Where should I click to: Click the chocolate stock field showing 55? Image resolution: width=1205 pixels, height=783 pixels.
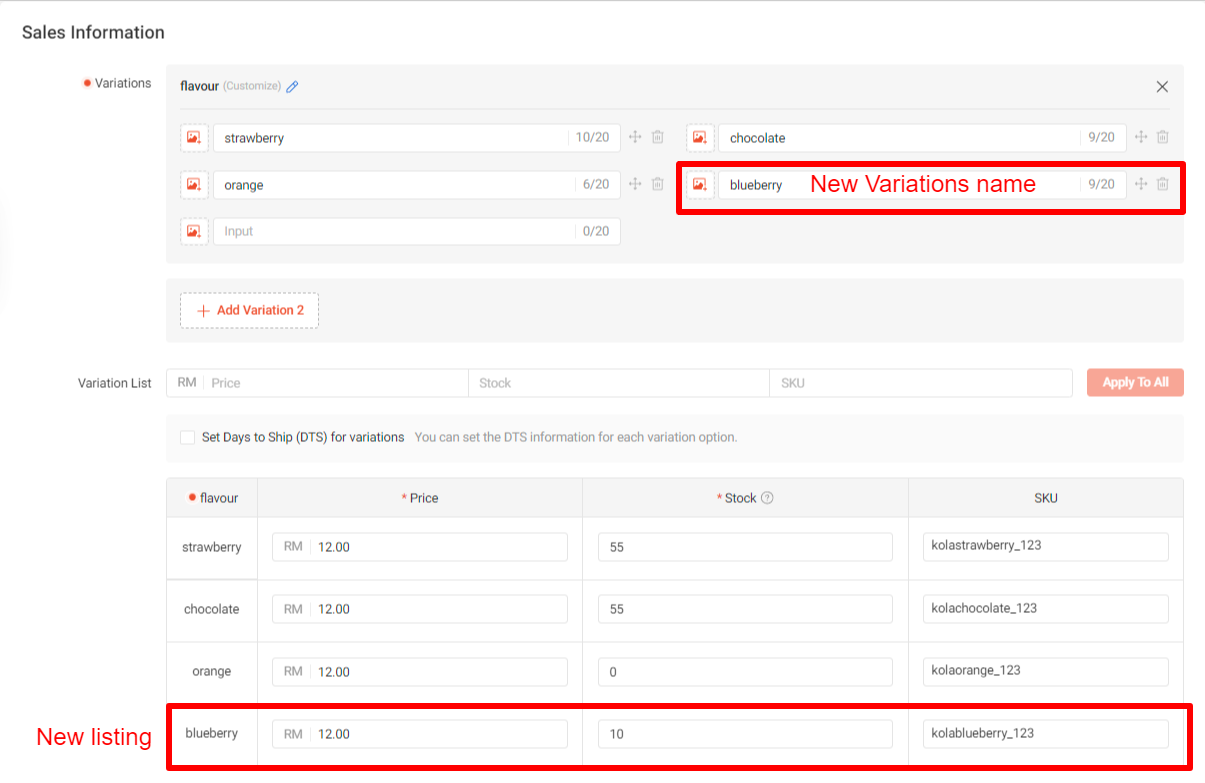[x=745, y=609]
